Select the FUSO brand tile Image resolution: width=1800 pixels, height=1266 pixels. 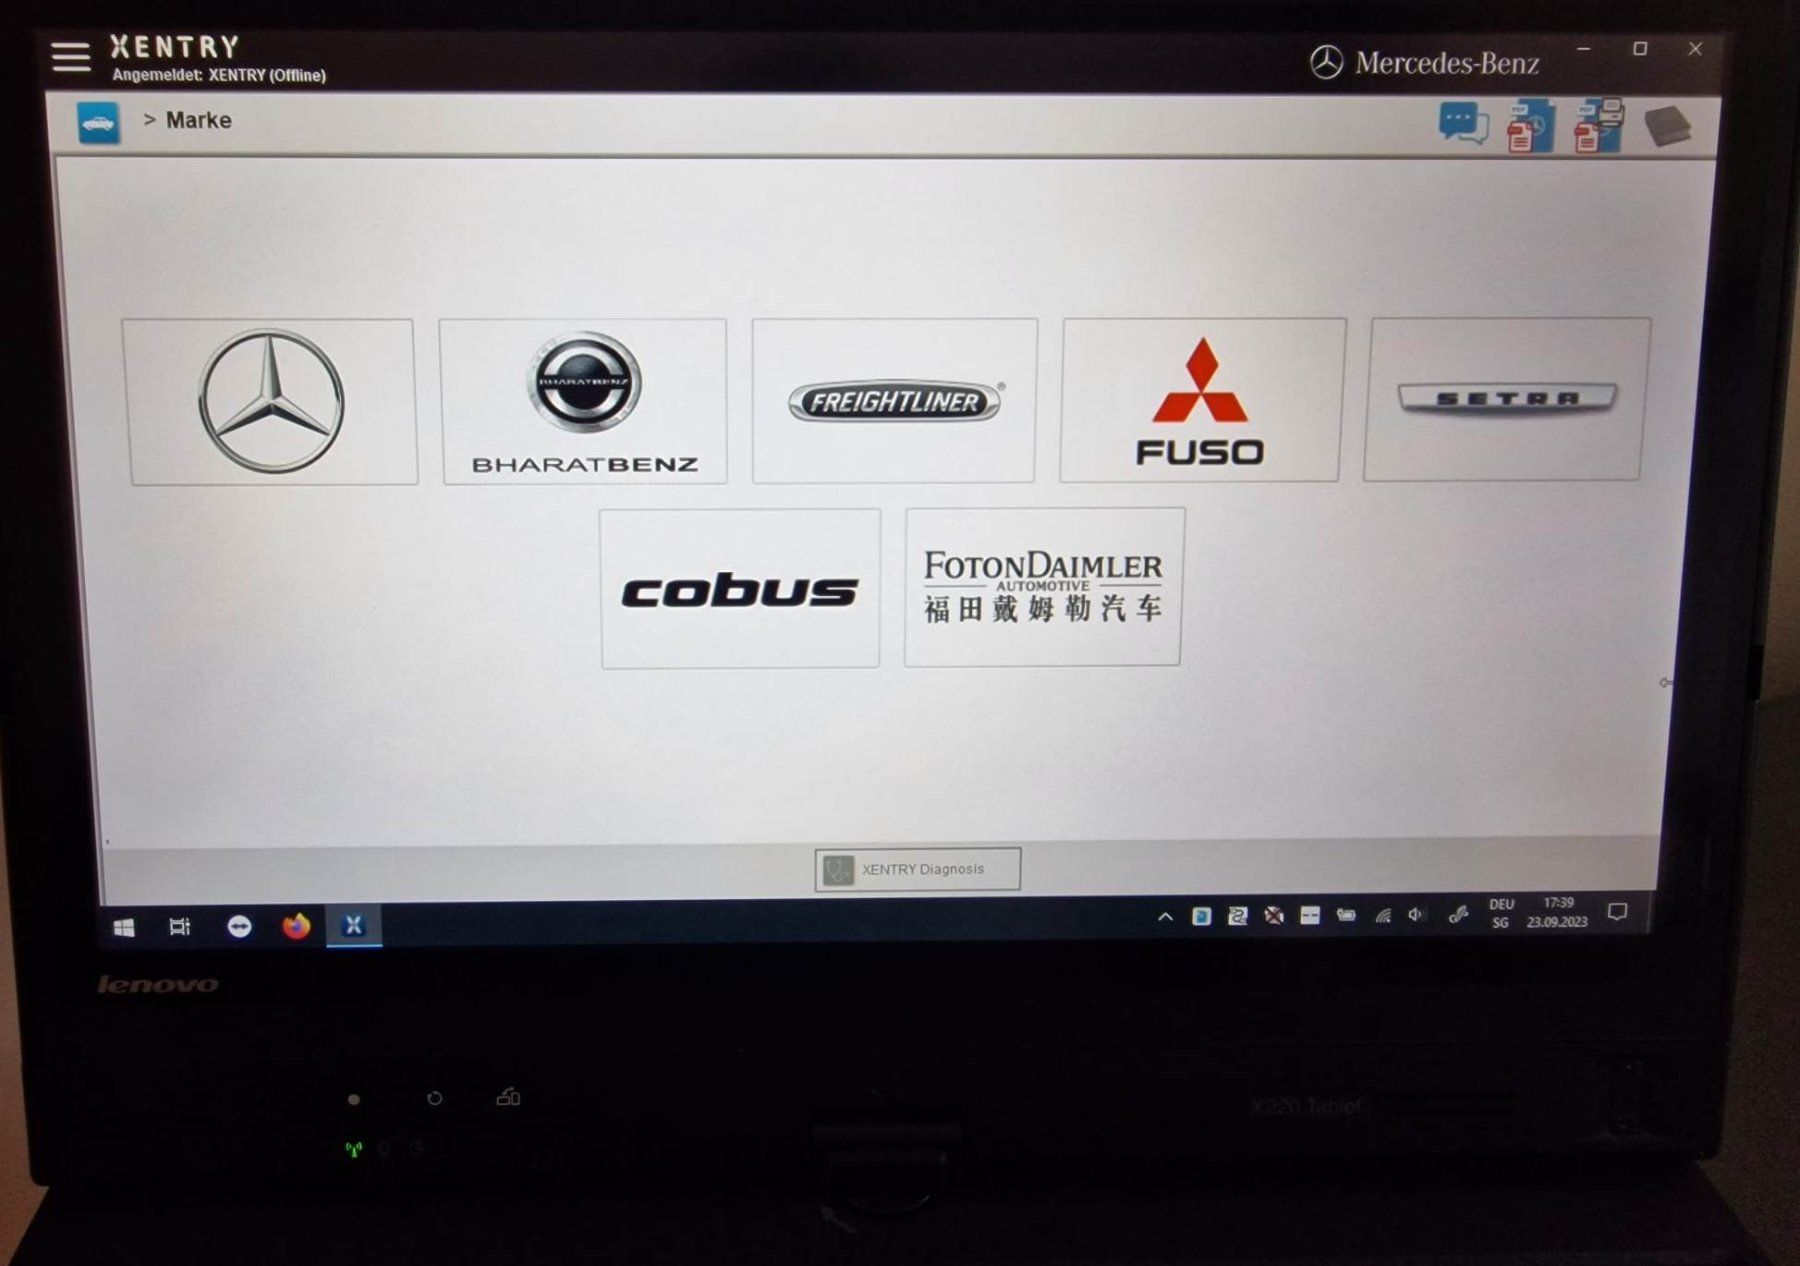click(1200, 402)
